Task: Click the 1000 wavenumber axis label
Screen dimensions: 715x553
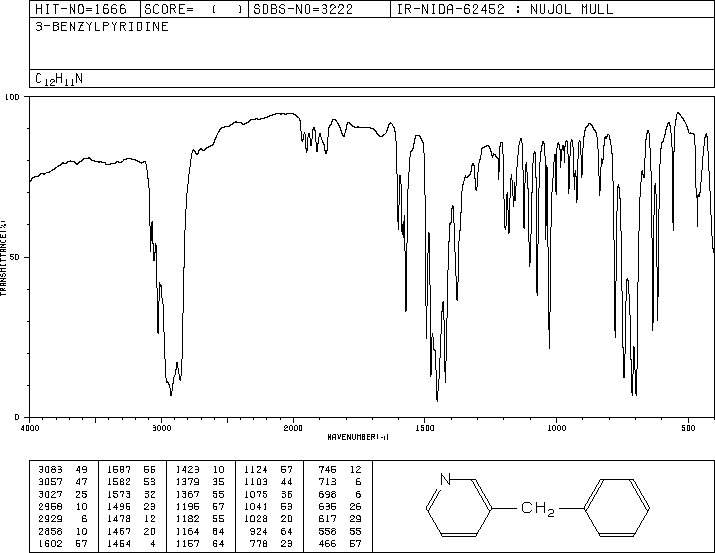Action: 556,428
